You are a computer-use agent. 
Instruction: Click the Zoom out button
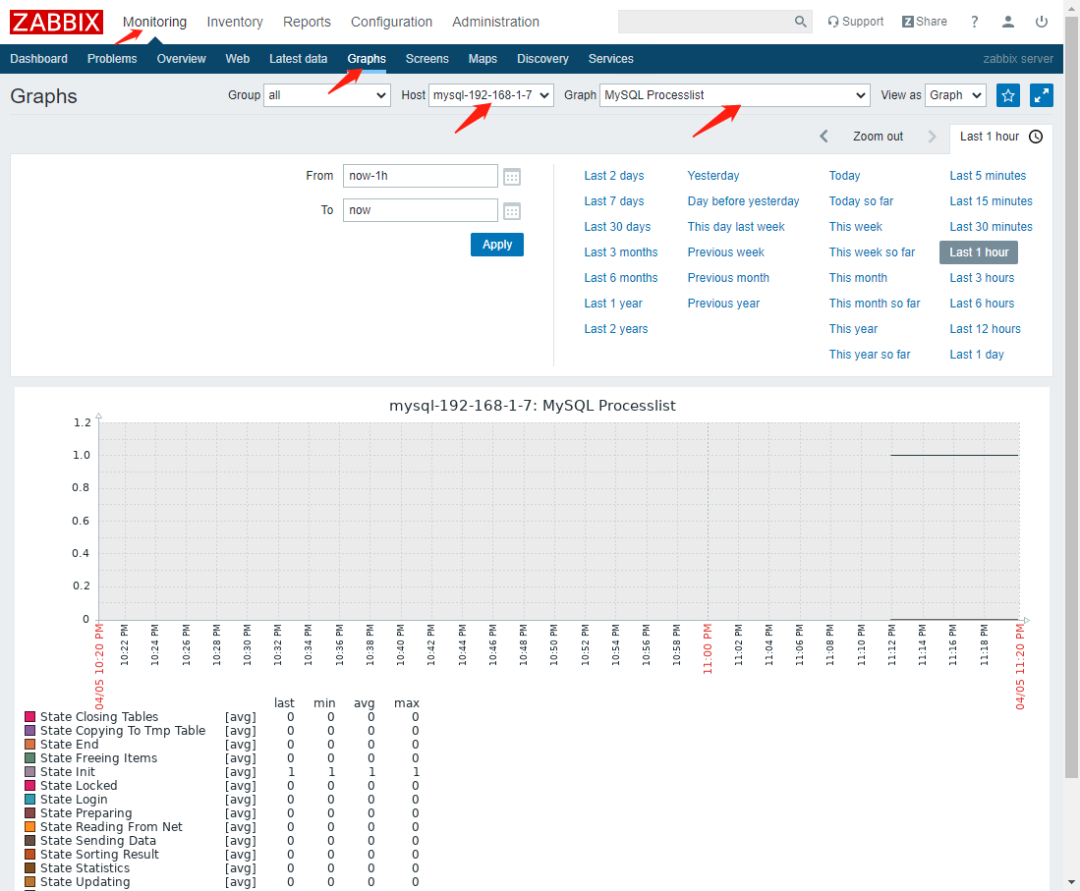877,137
